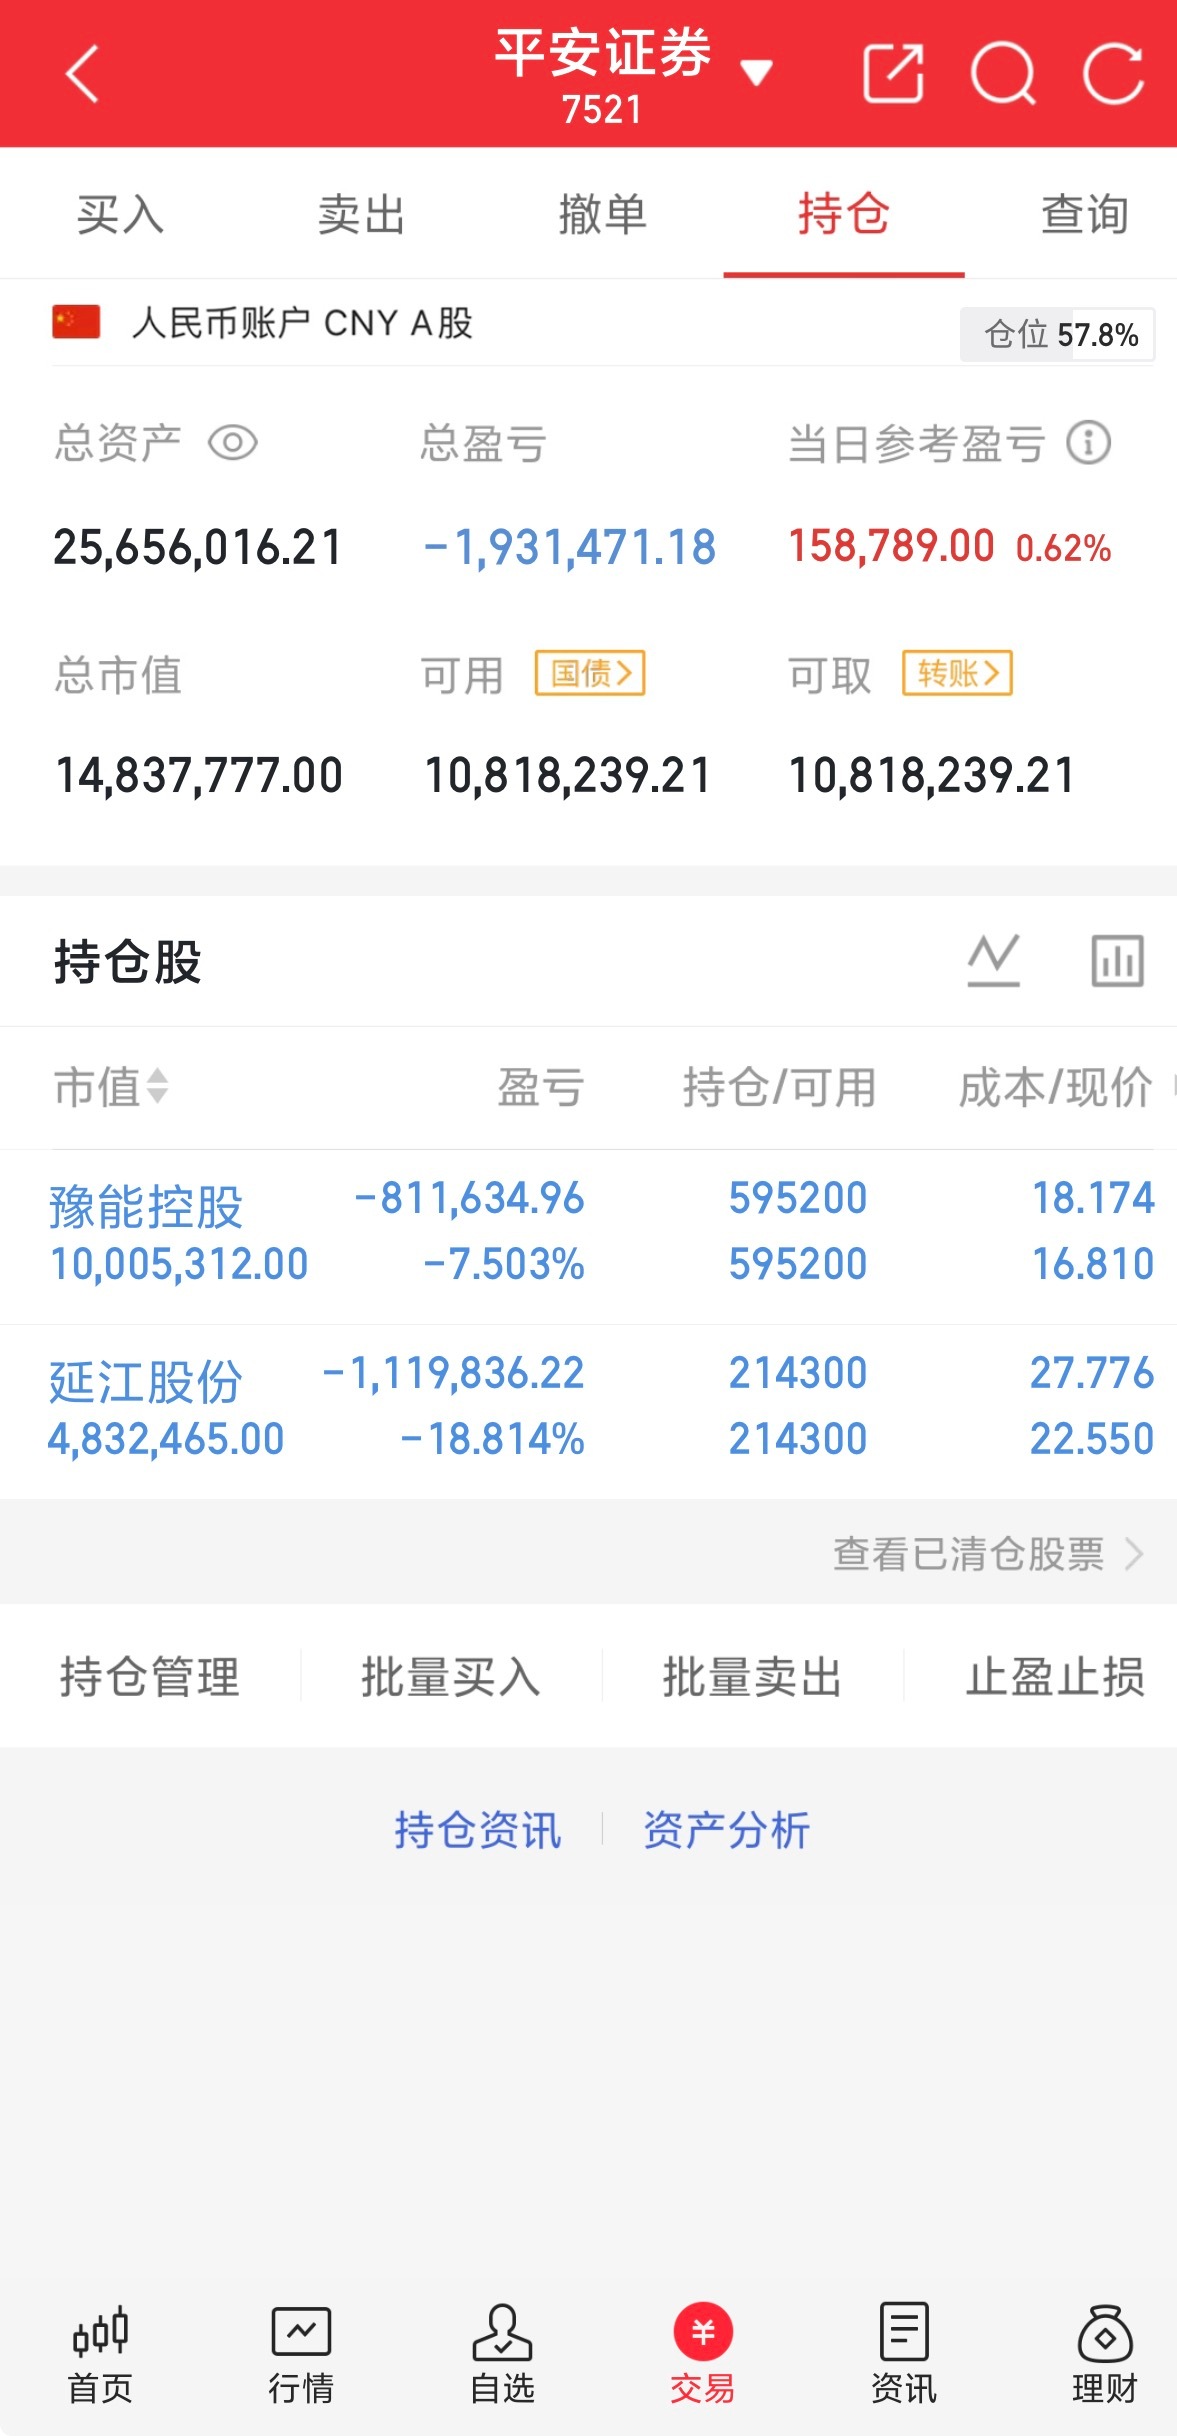Open 持仓资讯 link
The width and height of the screenshot is (1177, 2436).
(x=477, y=1830)
